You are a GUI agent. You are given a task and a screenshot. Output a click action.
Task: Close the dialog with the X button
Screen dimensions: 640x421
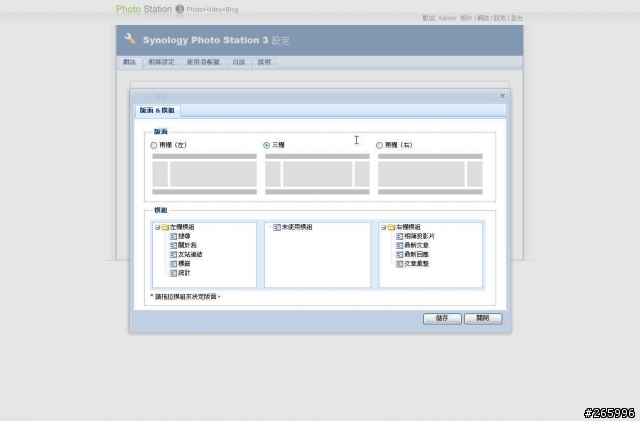click(502, 96)
